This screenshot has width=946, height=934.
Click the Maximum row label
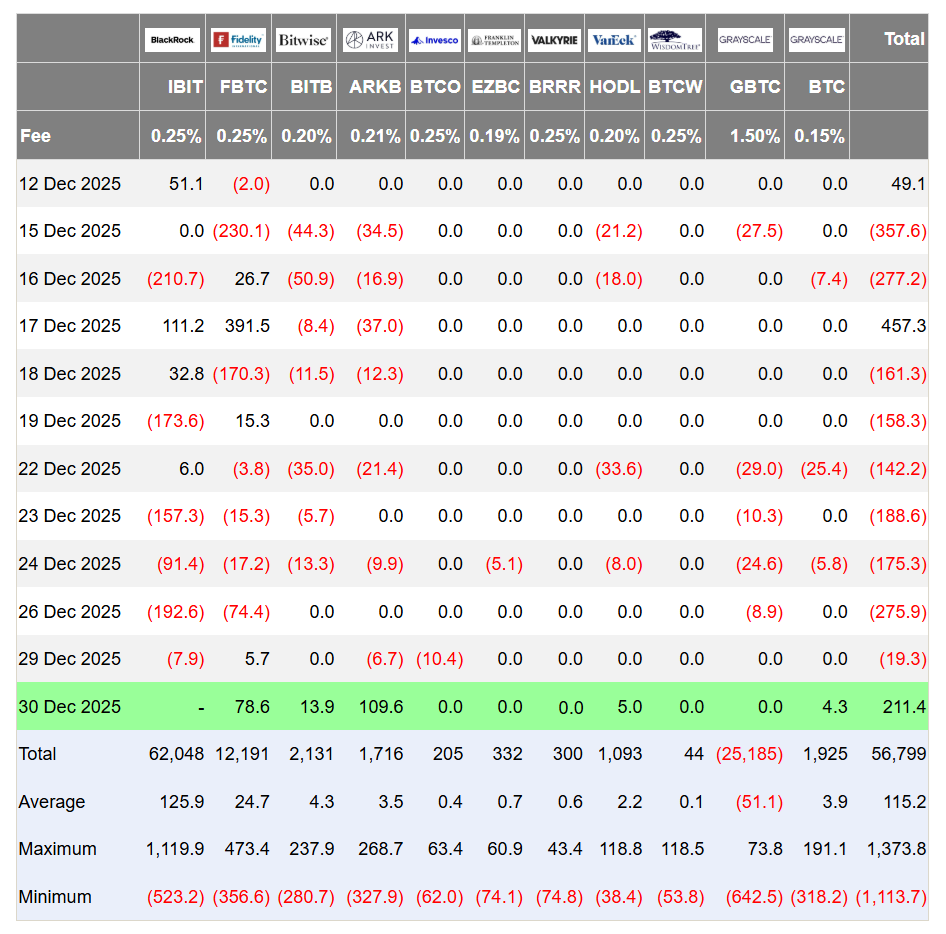[57, 849]
